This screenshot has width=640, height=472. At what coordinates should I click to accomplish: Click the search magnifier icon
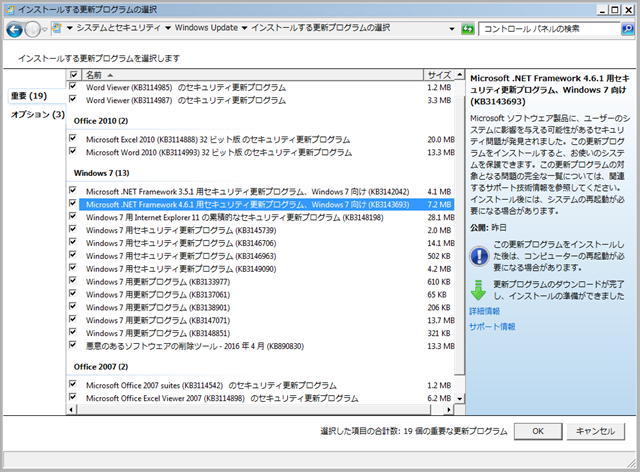coord(627,29)
